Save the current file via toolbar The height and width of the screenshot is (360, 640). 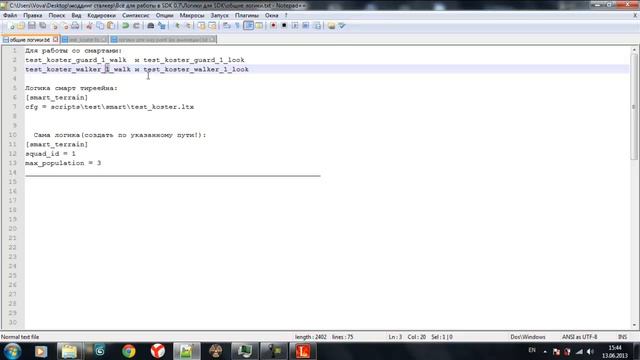tap(31, 26)
